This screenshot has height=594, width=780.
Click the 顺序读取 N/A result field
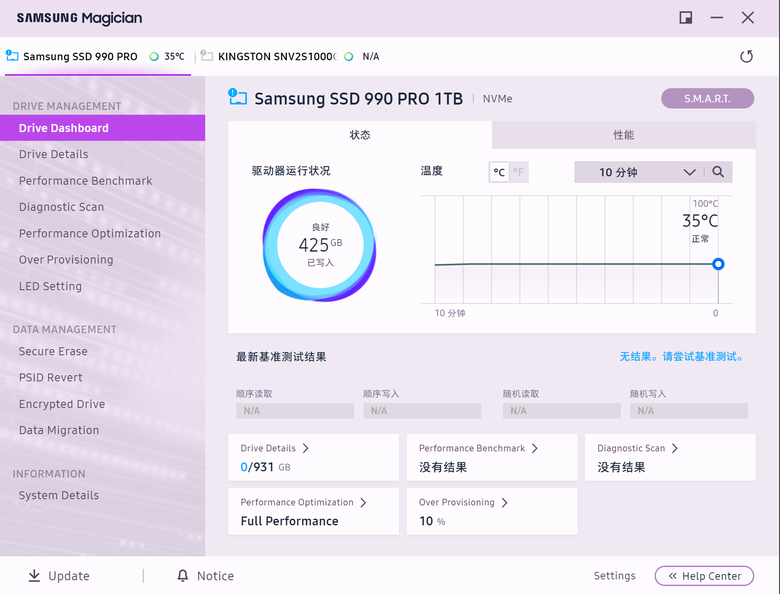(295, 411)
